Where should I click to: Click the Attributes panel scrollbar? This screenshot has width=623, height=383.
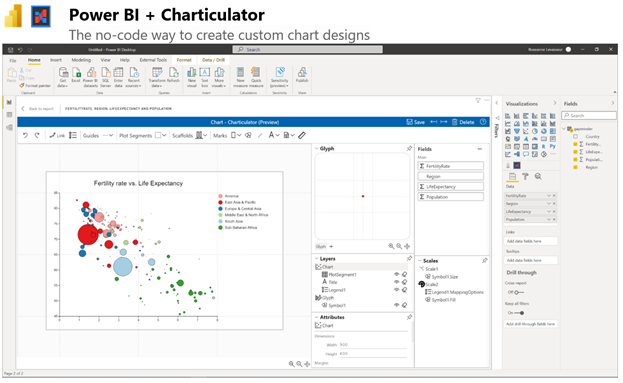(x=412, y=333)
